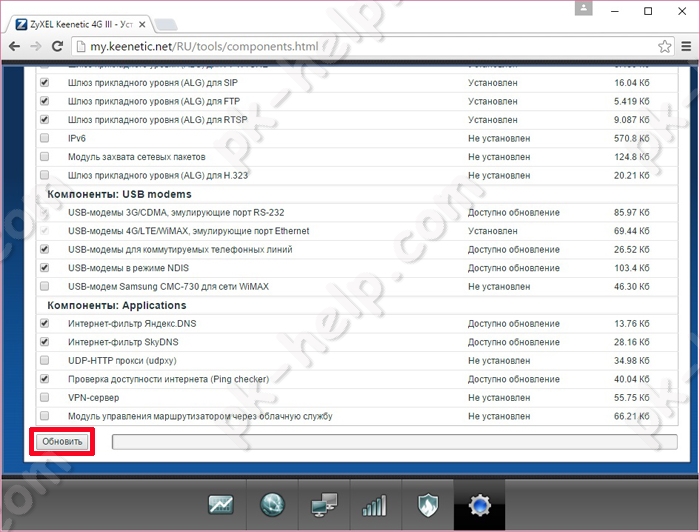Check ALG for H.323 checkbox
This screenshot has width=700, height=532.
tap(45, 175)
